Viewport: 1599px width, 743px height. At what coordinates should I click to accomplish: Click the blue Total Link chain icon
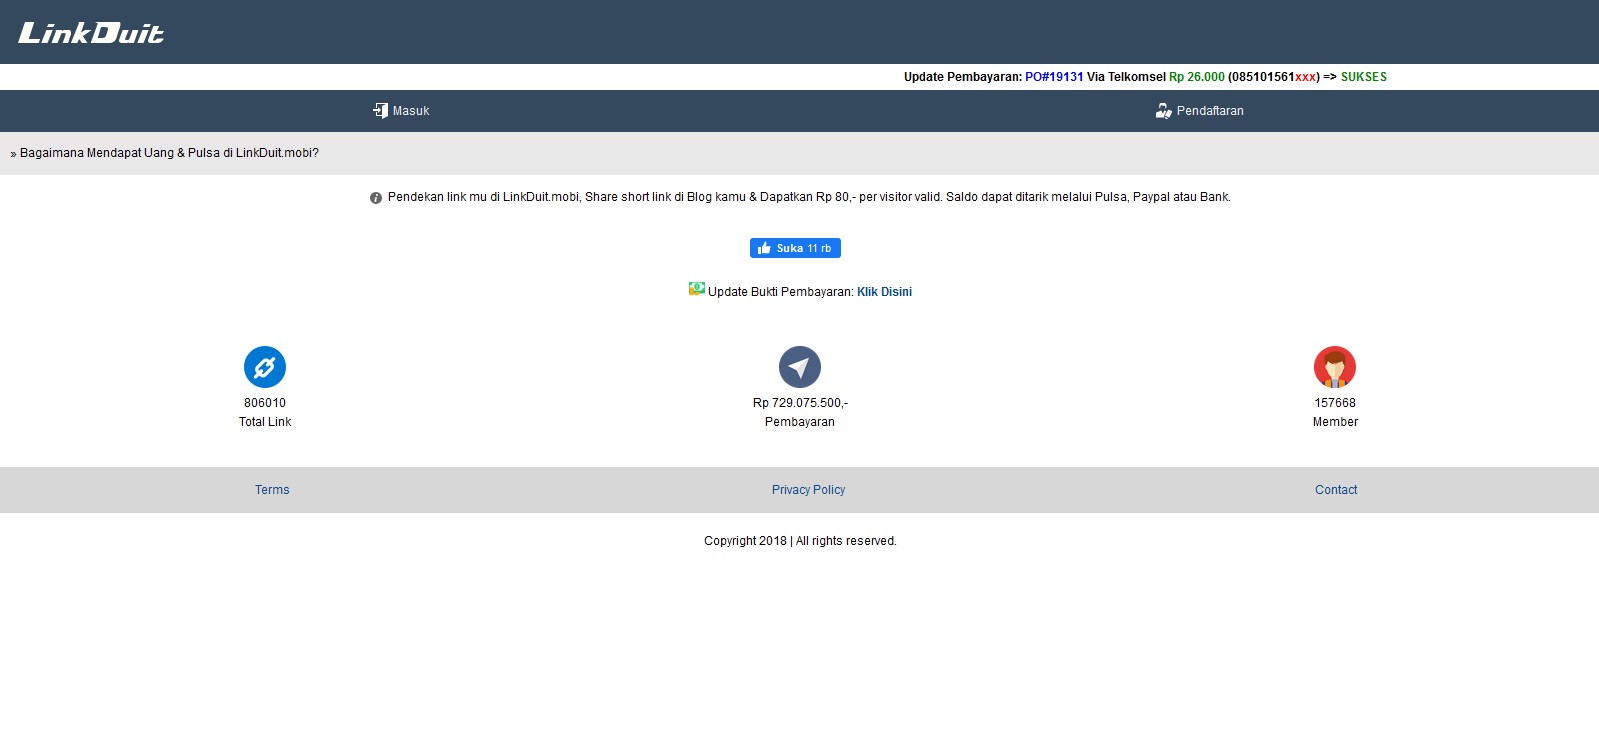coord(265,367)
